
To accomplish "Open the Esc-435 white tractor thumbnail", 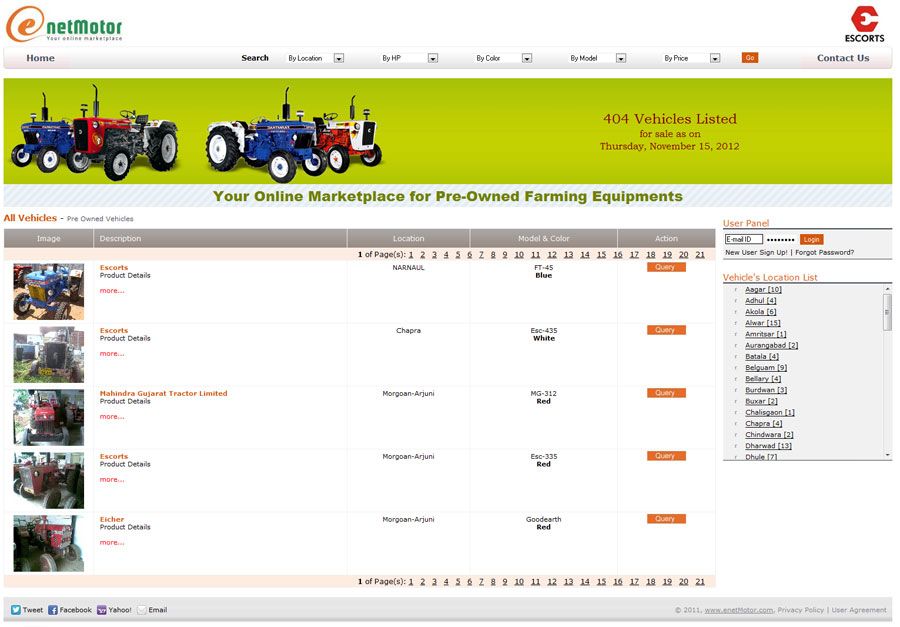I will click(49, 355).
